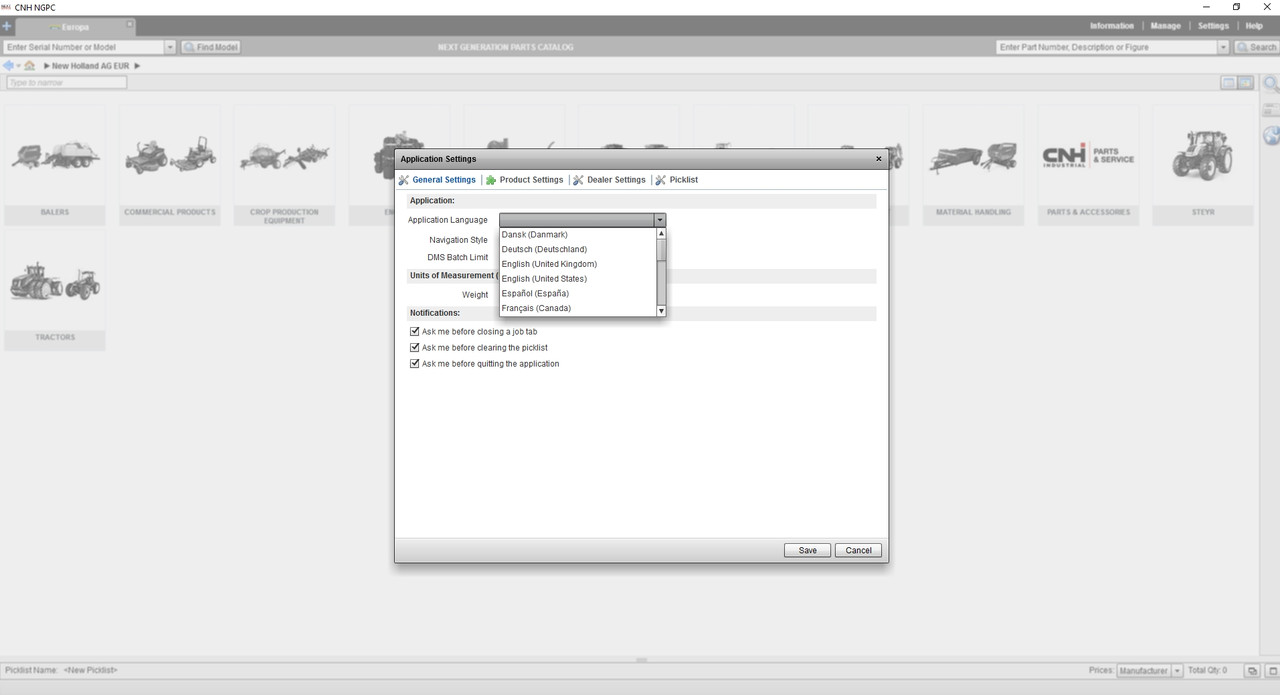1280x695 pixels.
Task: Click the Enter Serial Number or Model field
Action: [x=83, y=47]
